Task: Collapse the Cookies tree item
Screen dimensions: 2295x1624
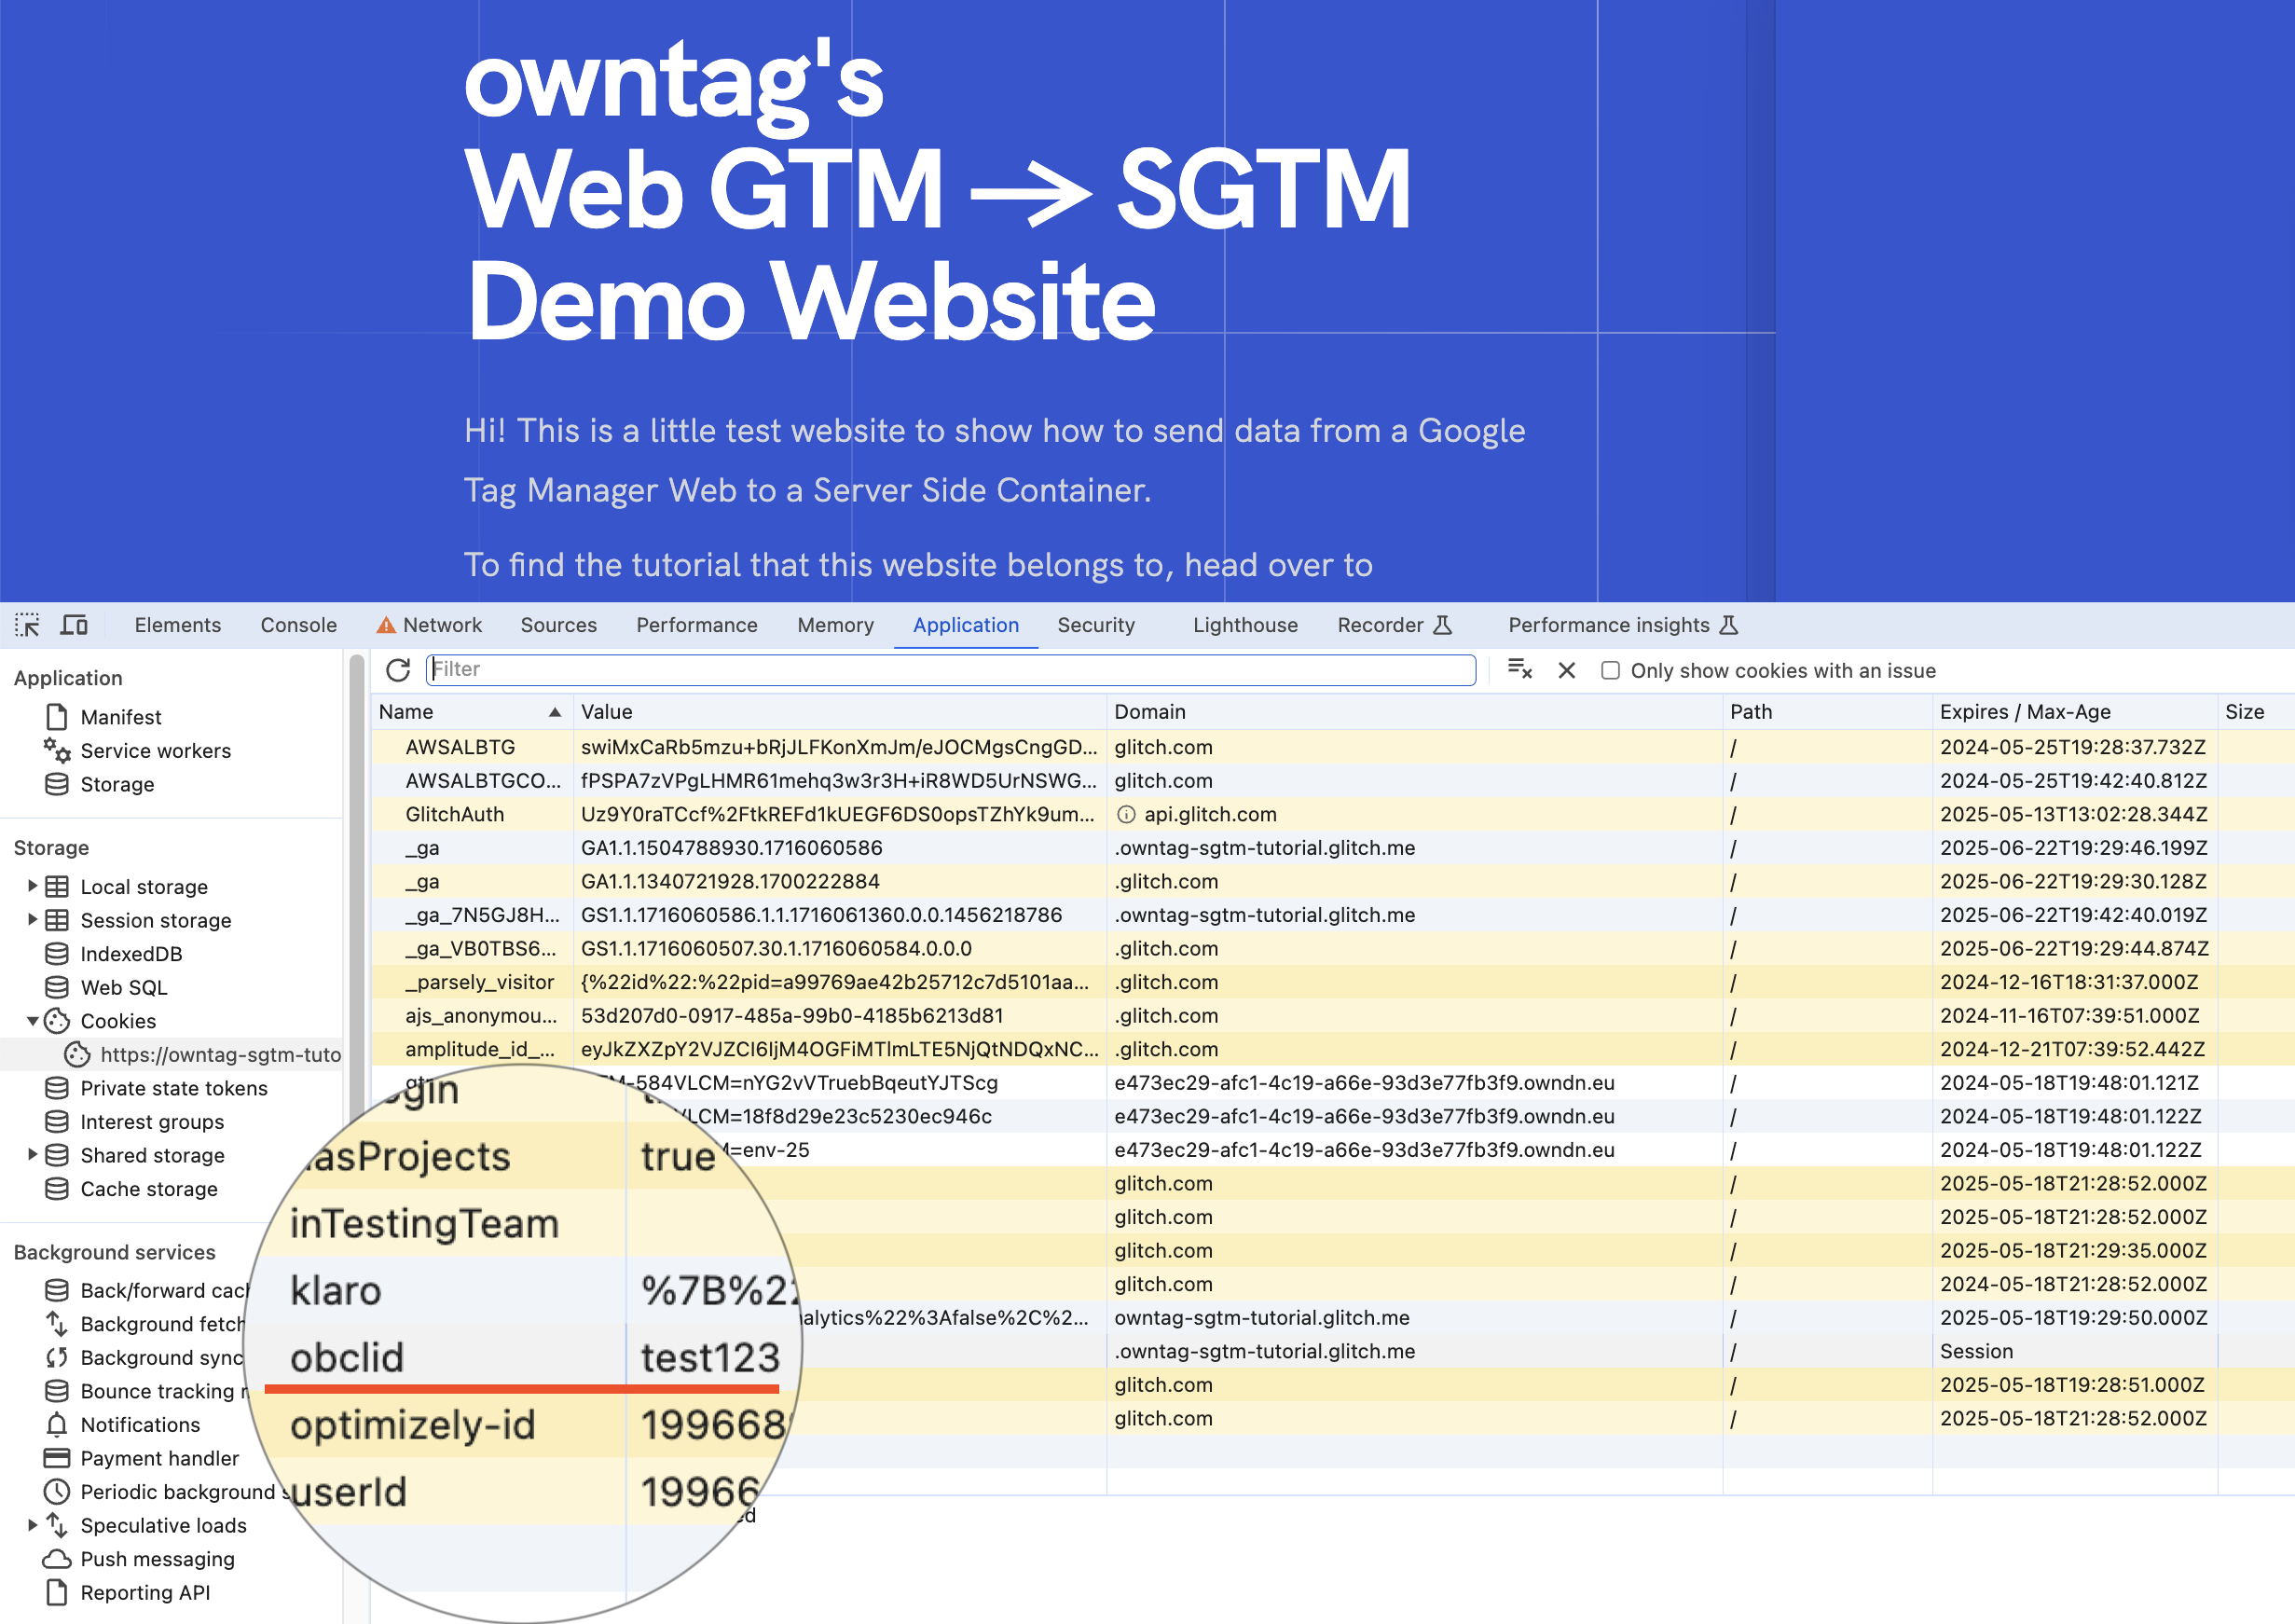Action: tap(32, 1021)
